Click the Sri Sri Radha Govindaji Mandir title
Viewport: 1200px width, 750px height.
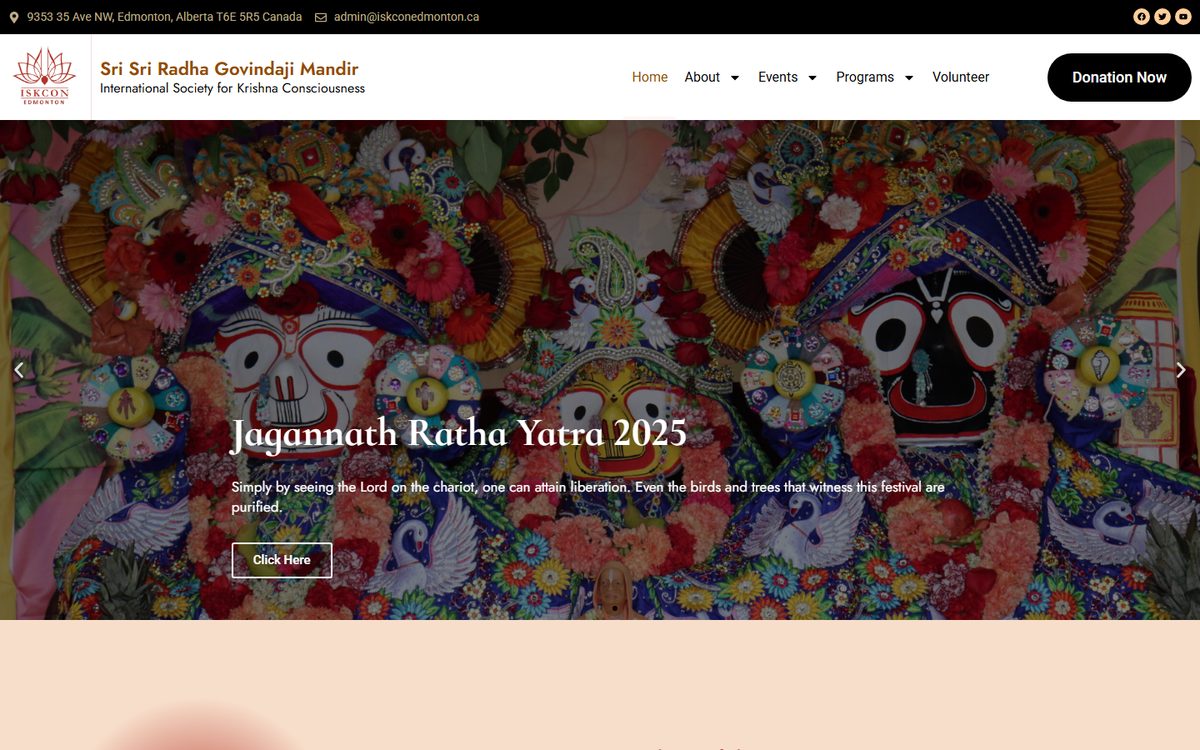pyautogui.click(x=229, y=68)
